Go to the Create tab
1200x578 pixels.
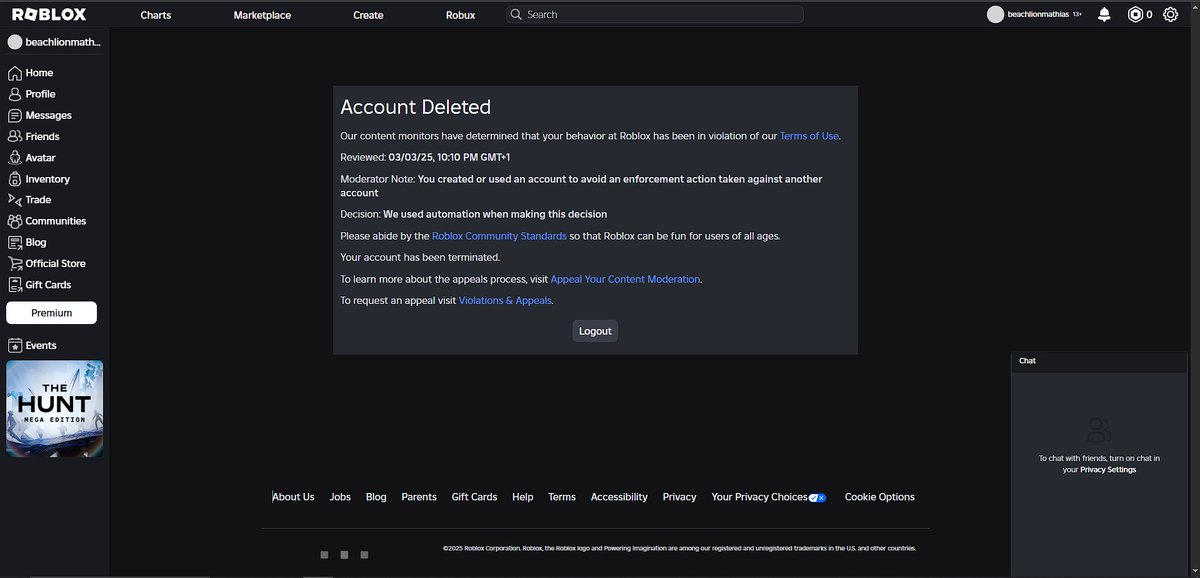point(368,15)
